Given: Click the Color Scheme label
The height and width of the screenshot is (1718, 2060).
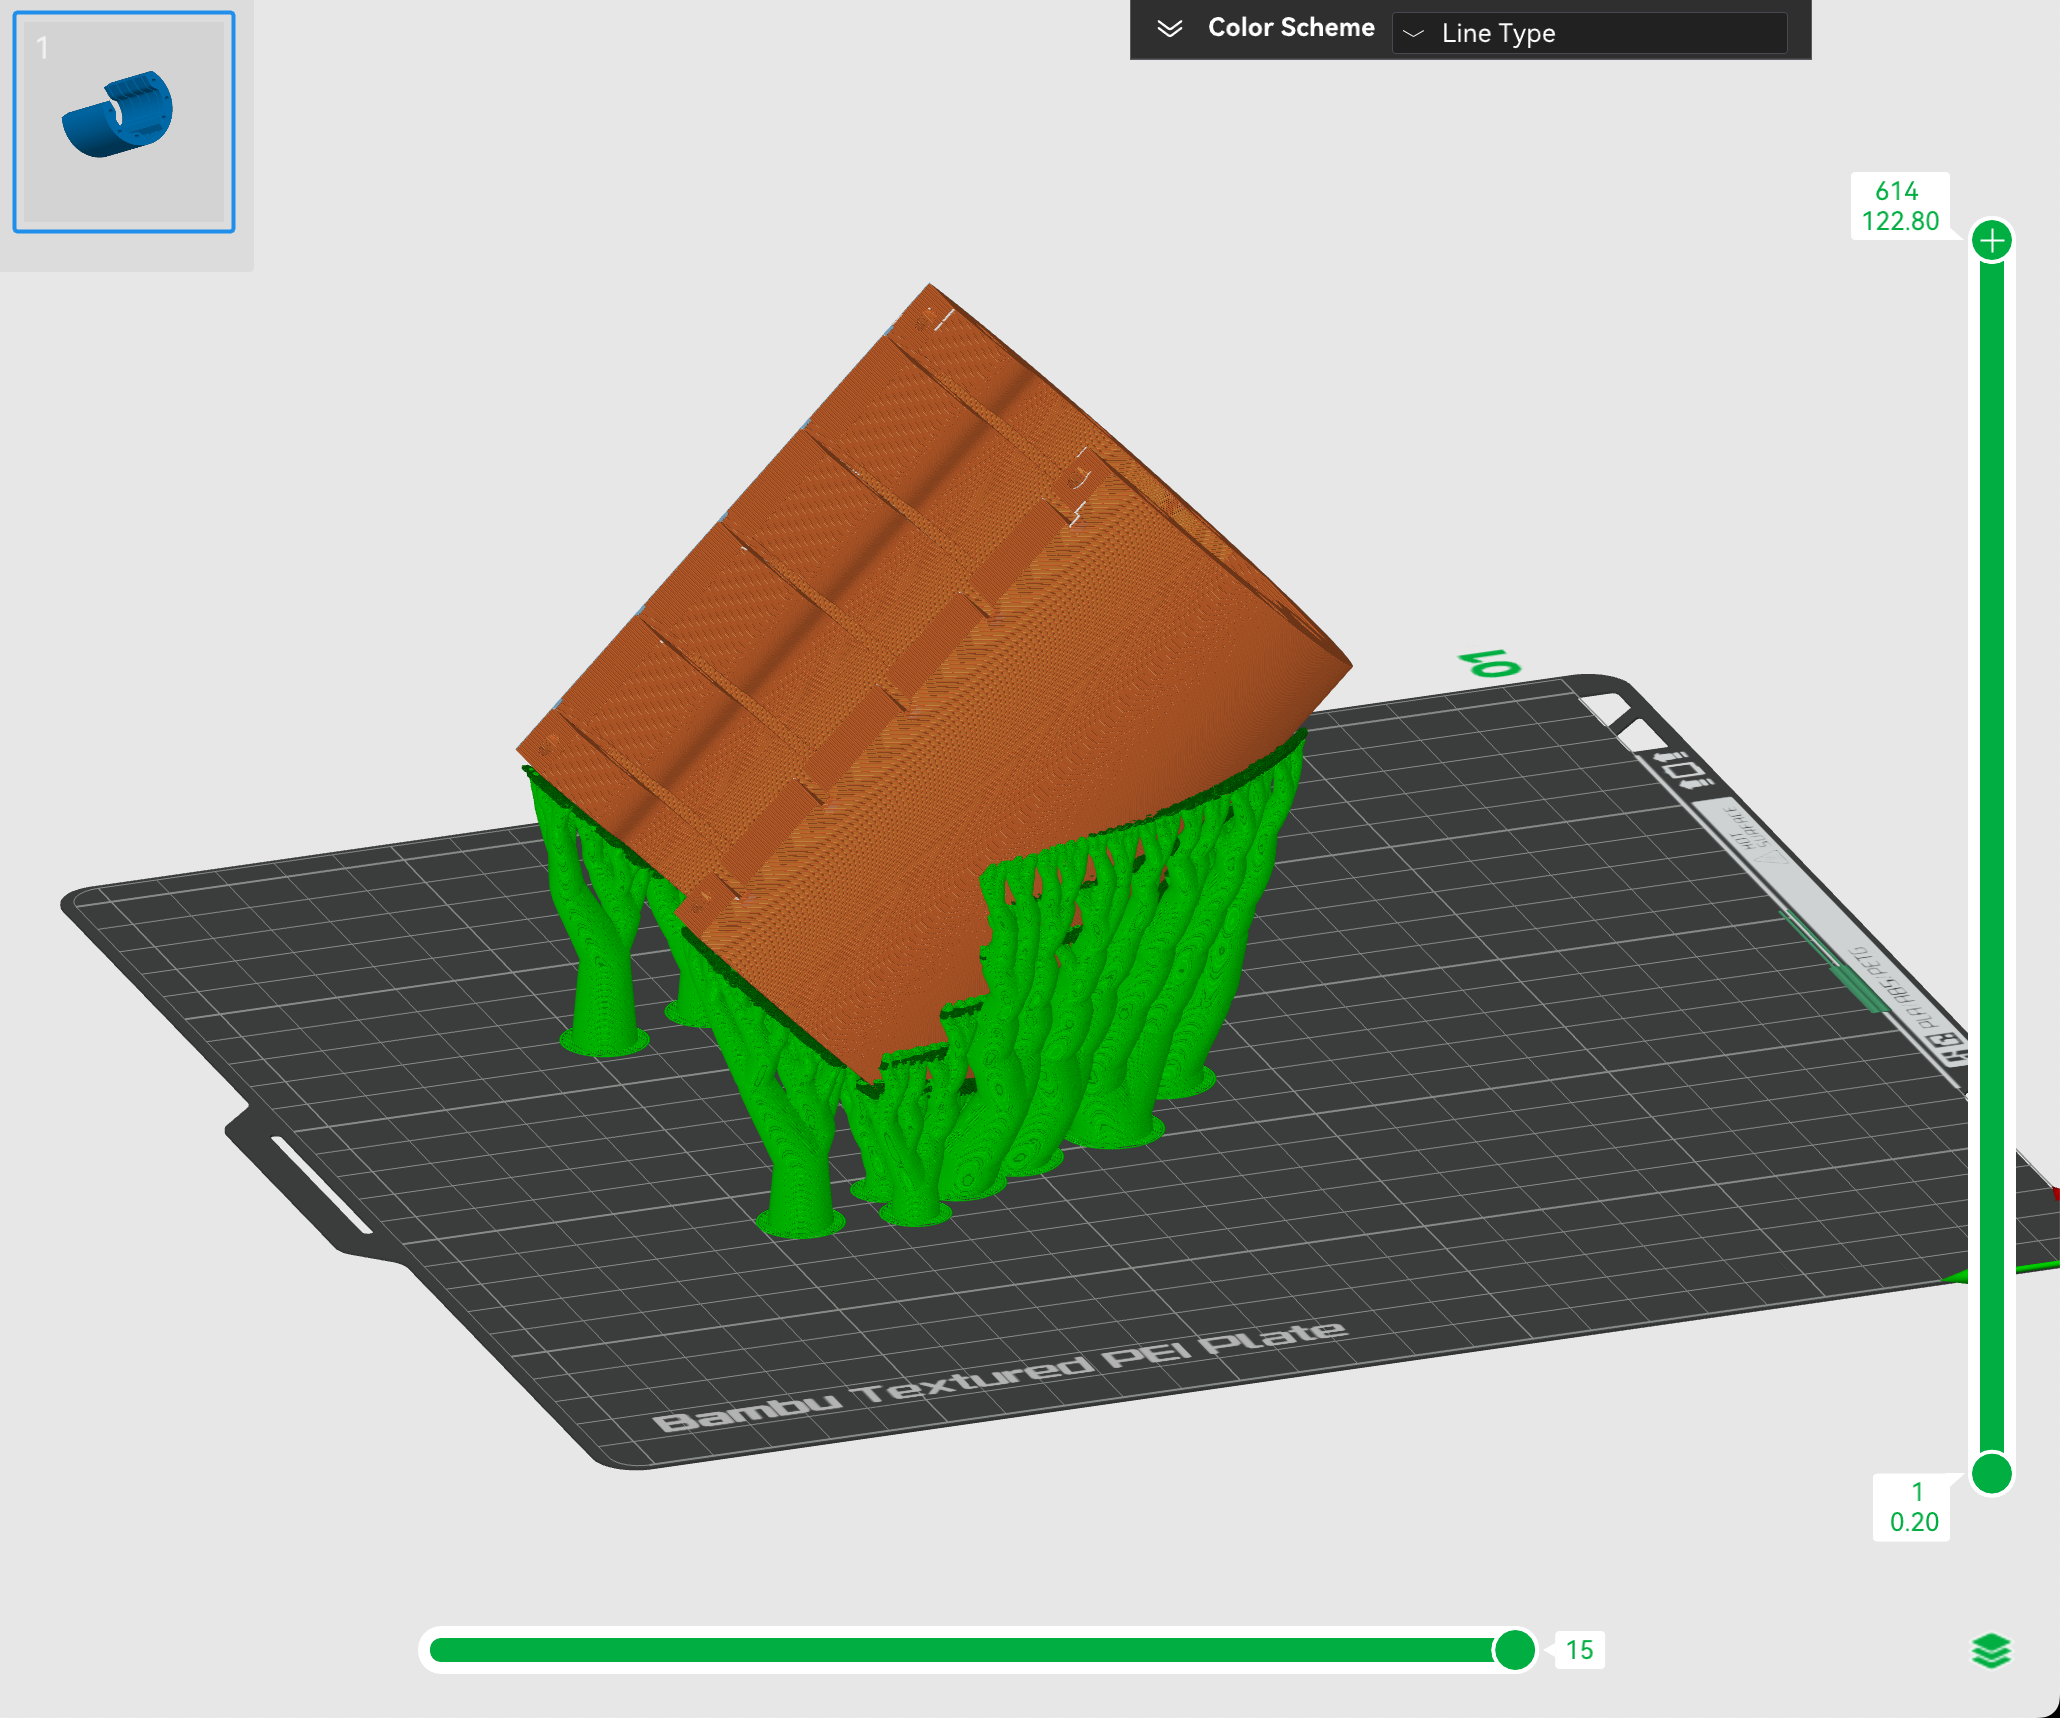Looking at the screenshot, I should 1290,28.
